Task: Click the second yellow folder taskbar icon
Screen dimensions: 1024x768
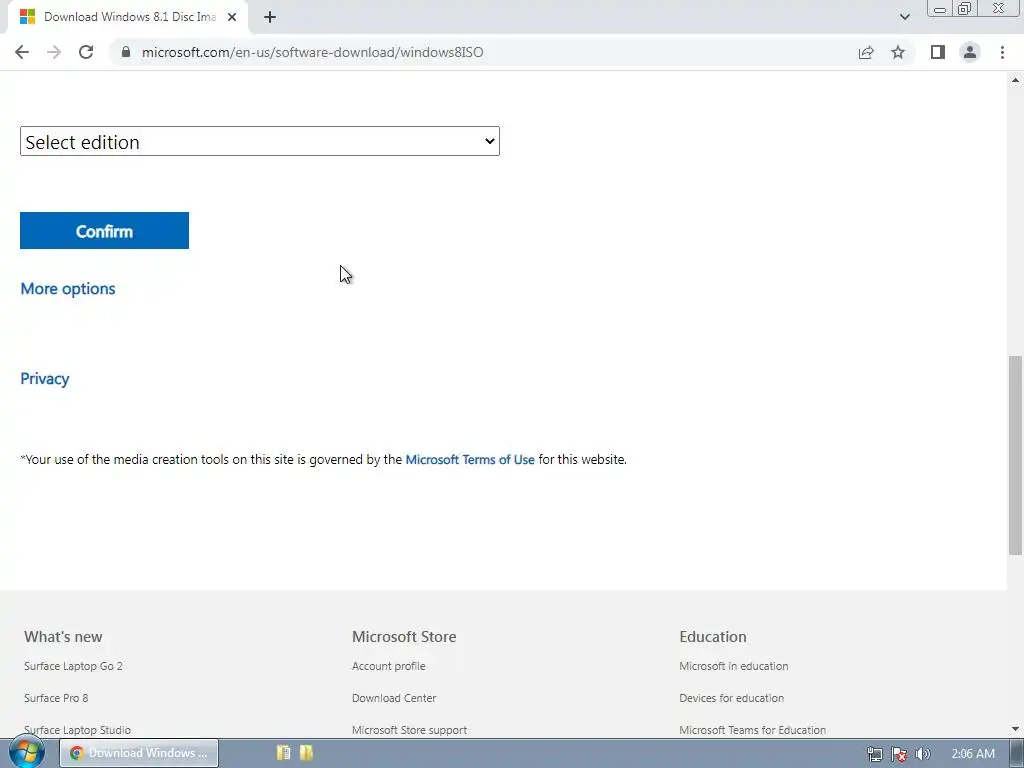Action: [306, 752]
